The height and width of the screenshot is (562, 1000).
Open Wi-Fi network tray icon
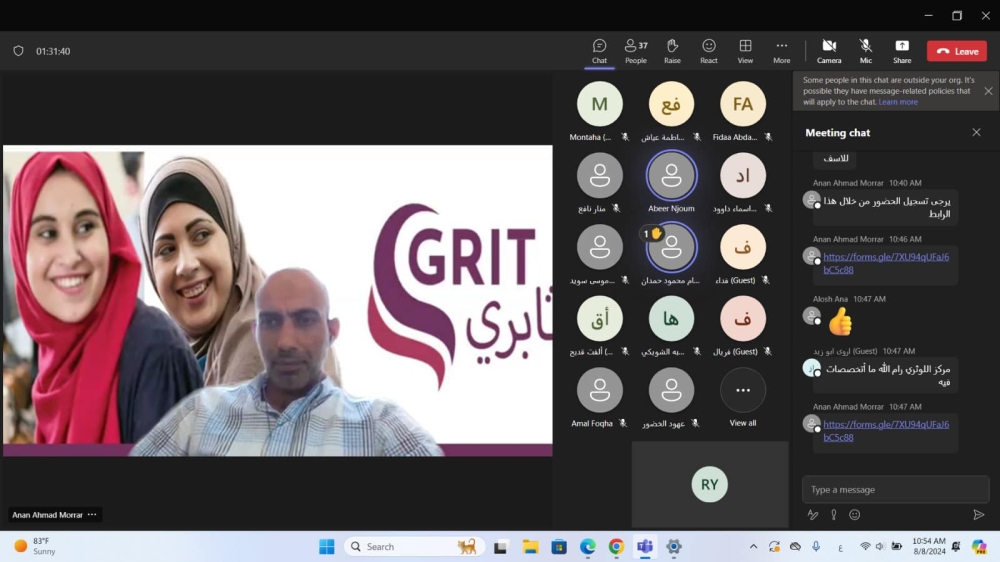click(865, 547)
